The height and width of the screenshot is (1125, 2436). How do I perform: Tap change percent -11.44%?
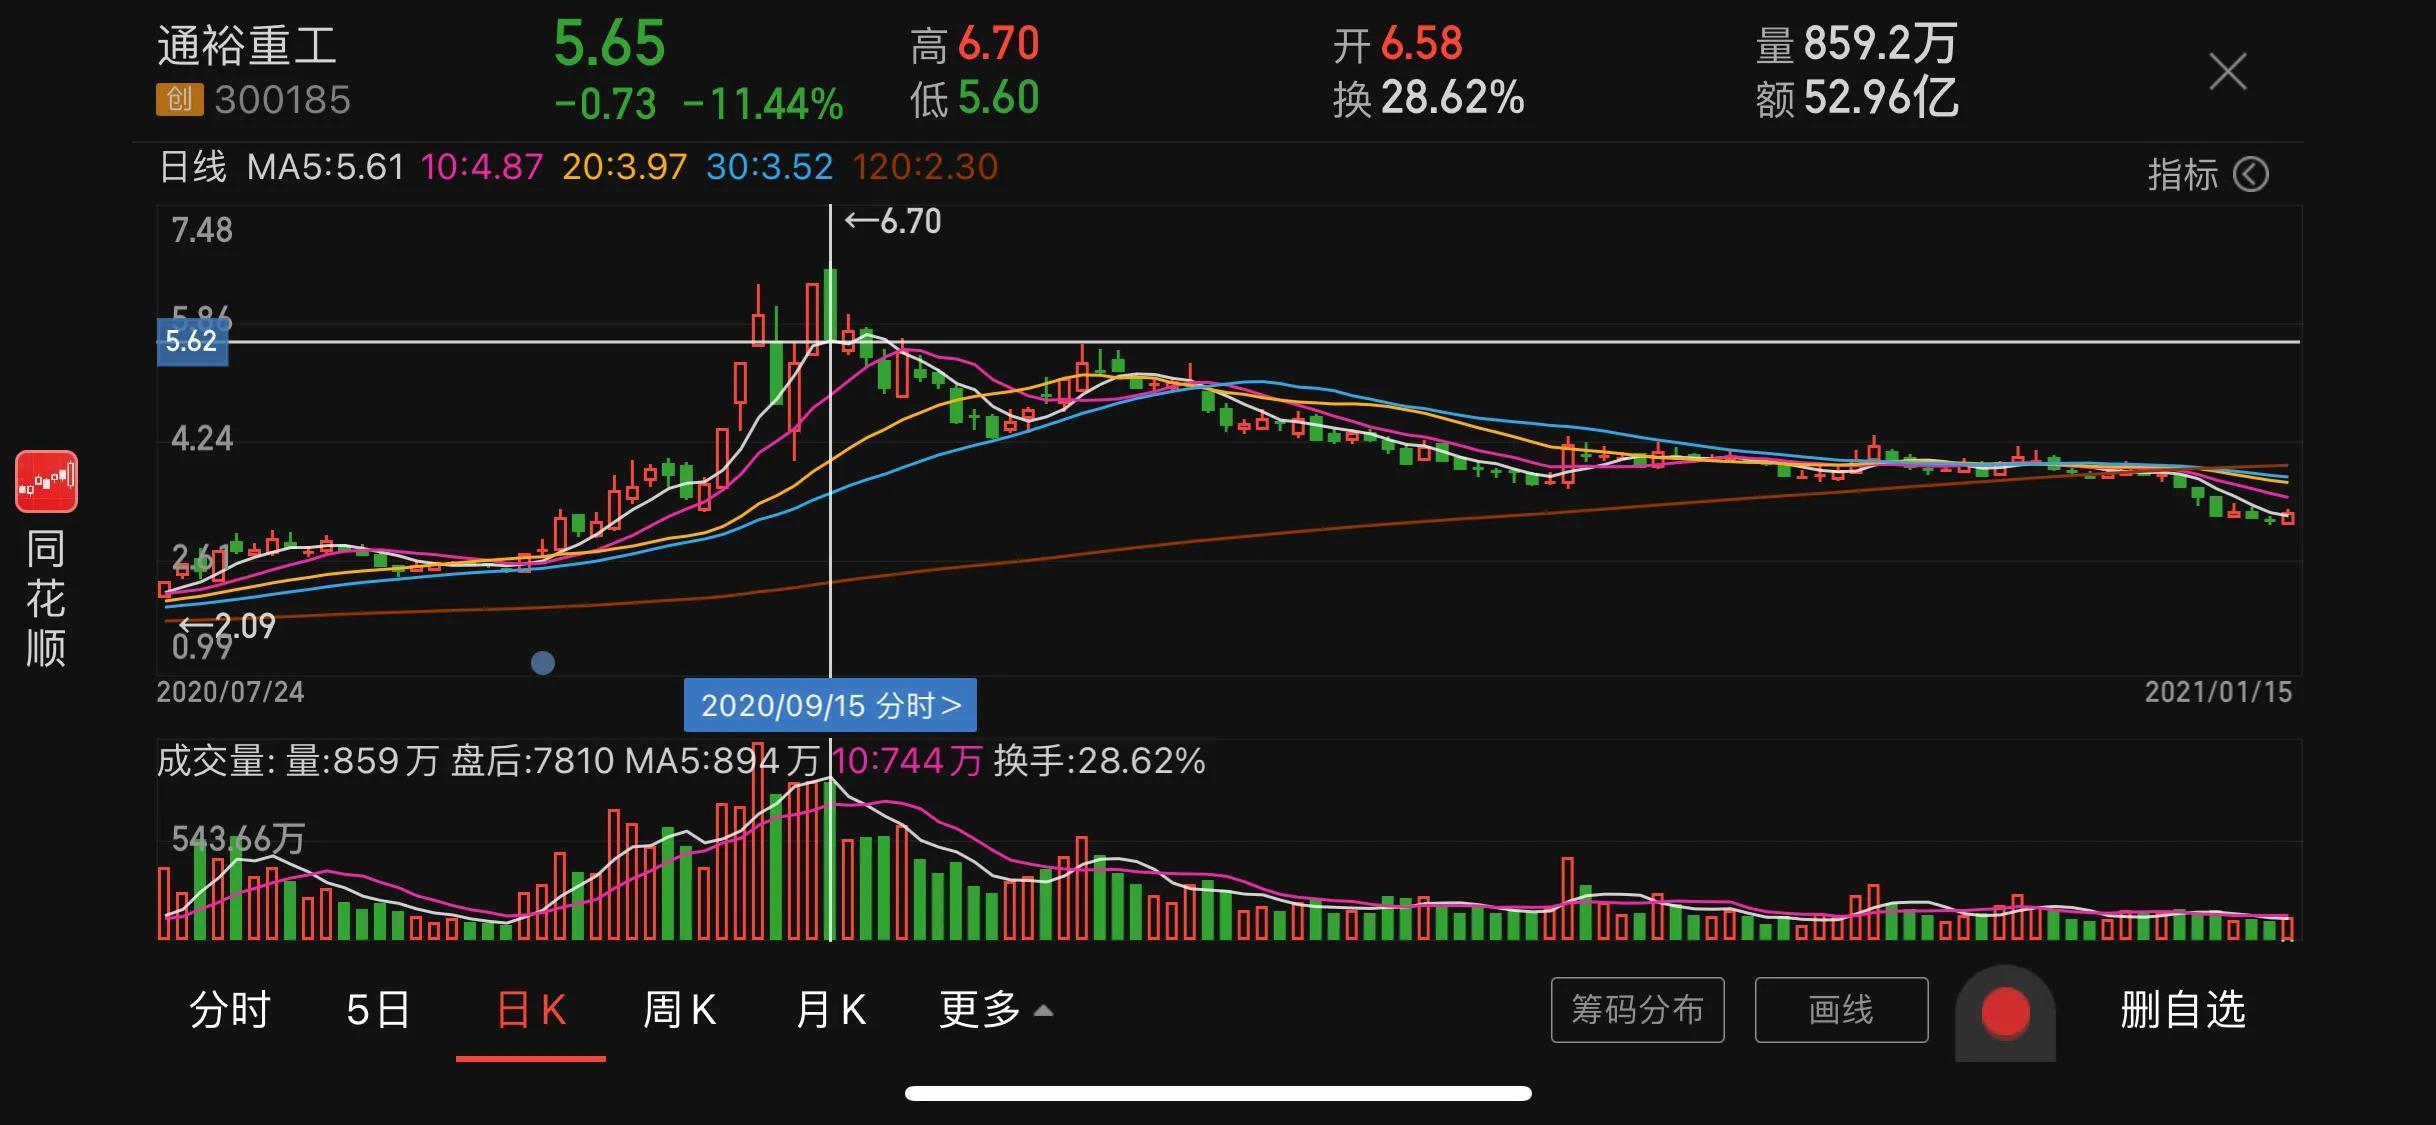point(763,104)
